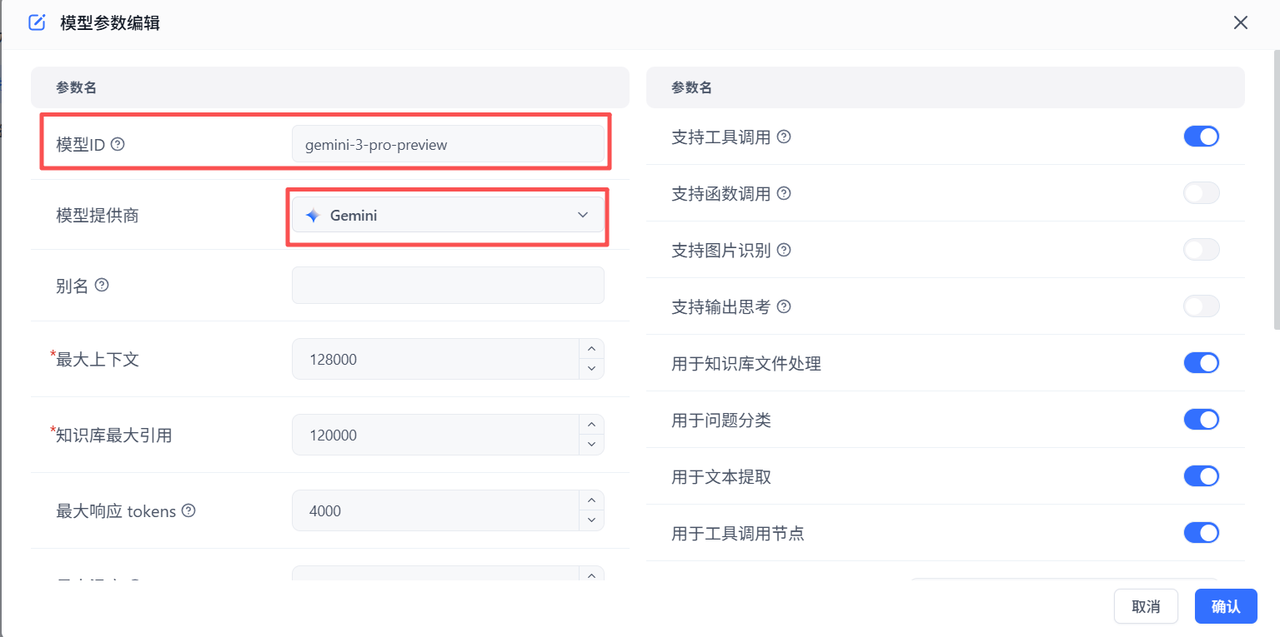
Task: Open the 模型提供商 Gemini dropdown
Action: (x=448, y=215)
